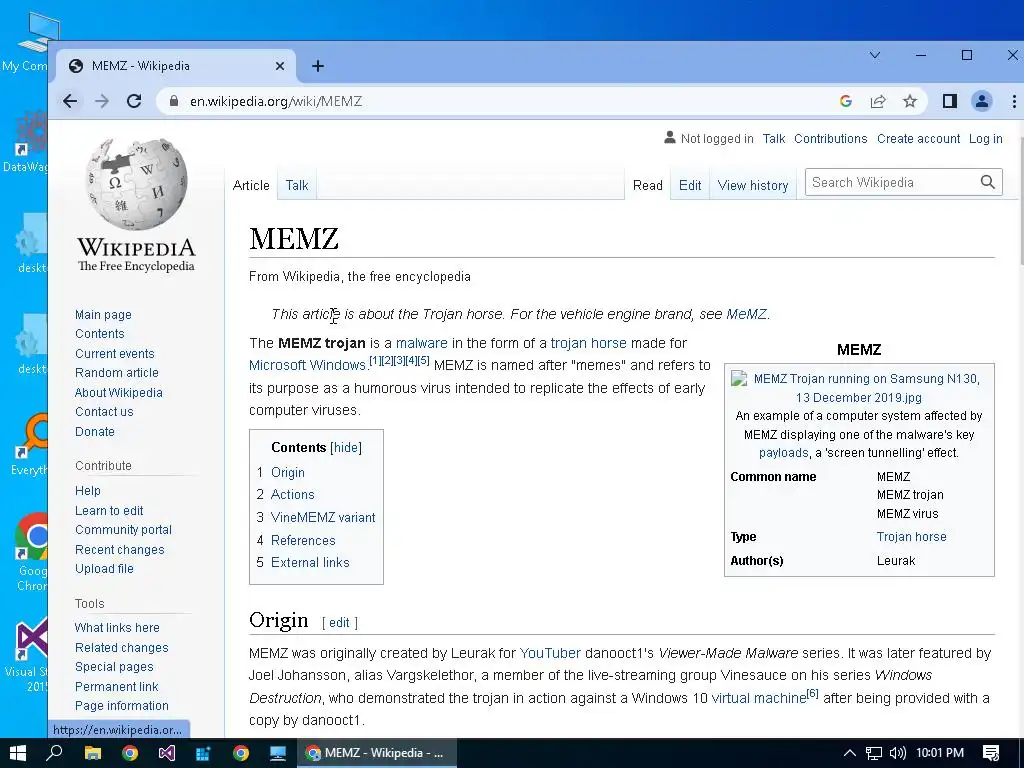Jump to Actions section in Contents
Image resolution: width=1024 pixels, height=768 pixels.
[x=293, y=494]
